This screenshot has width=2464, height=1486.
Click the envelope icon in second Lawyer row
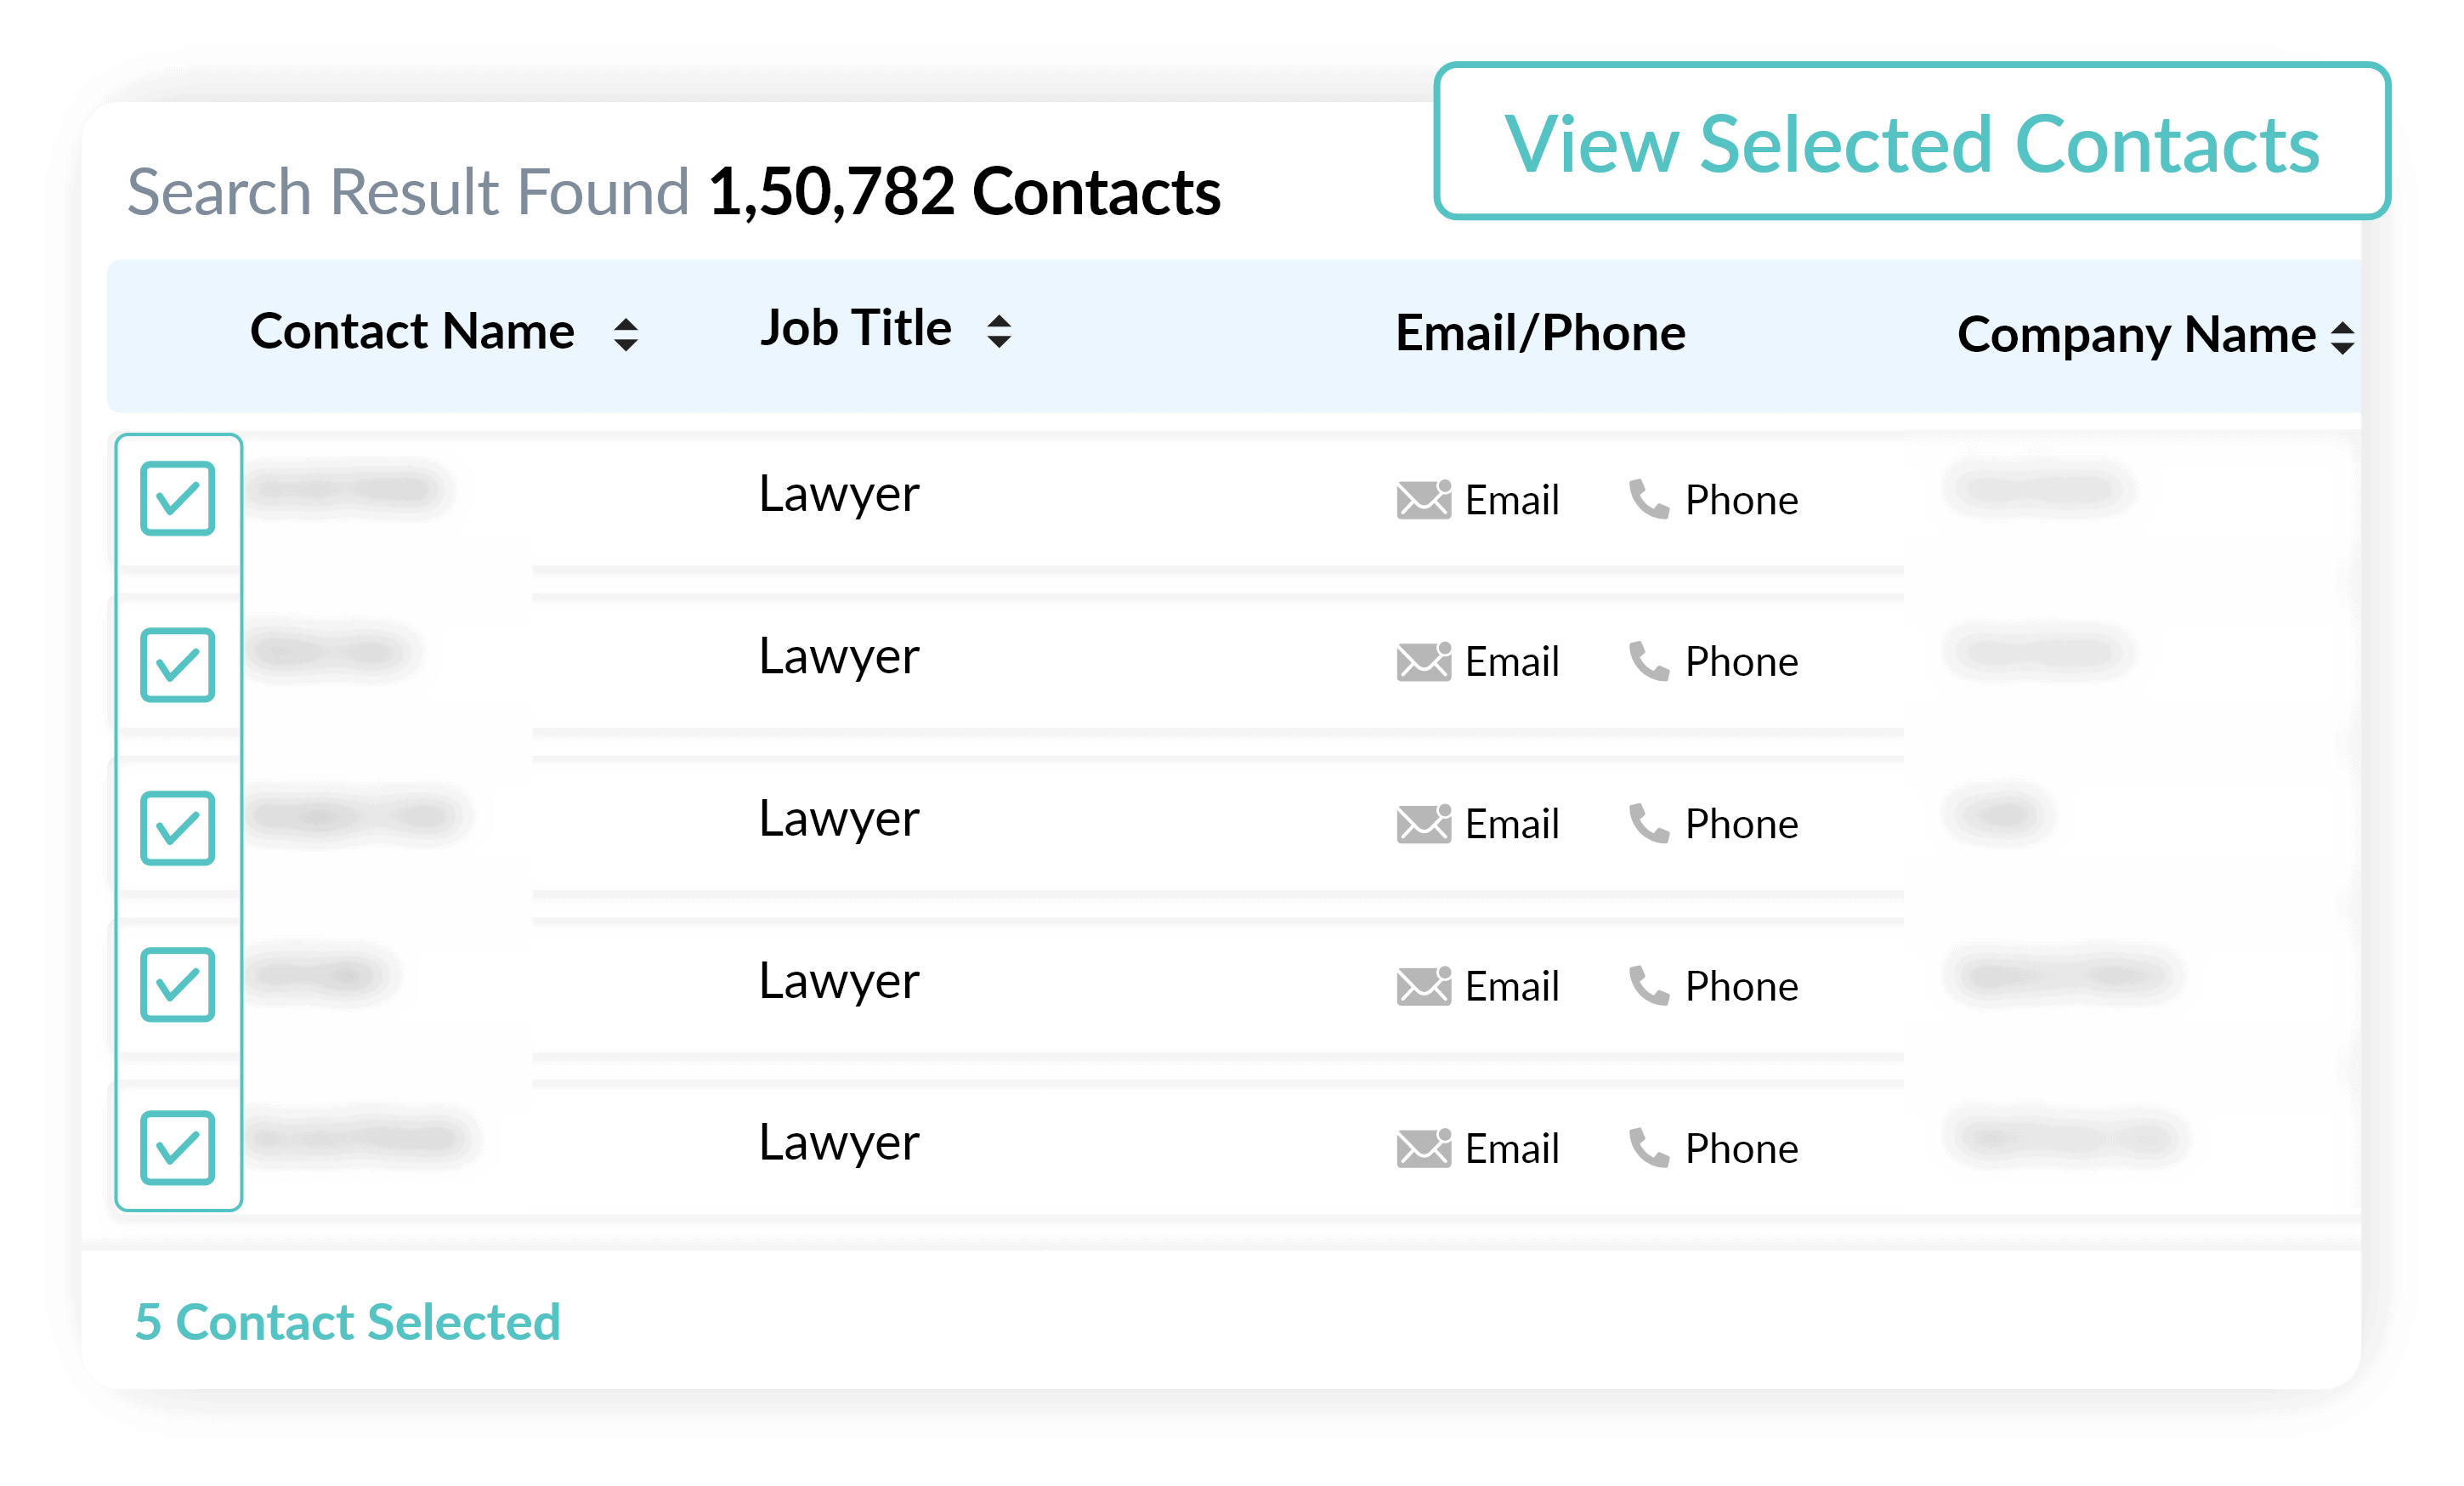click(x=1423, y=661)
